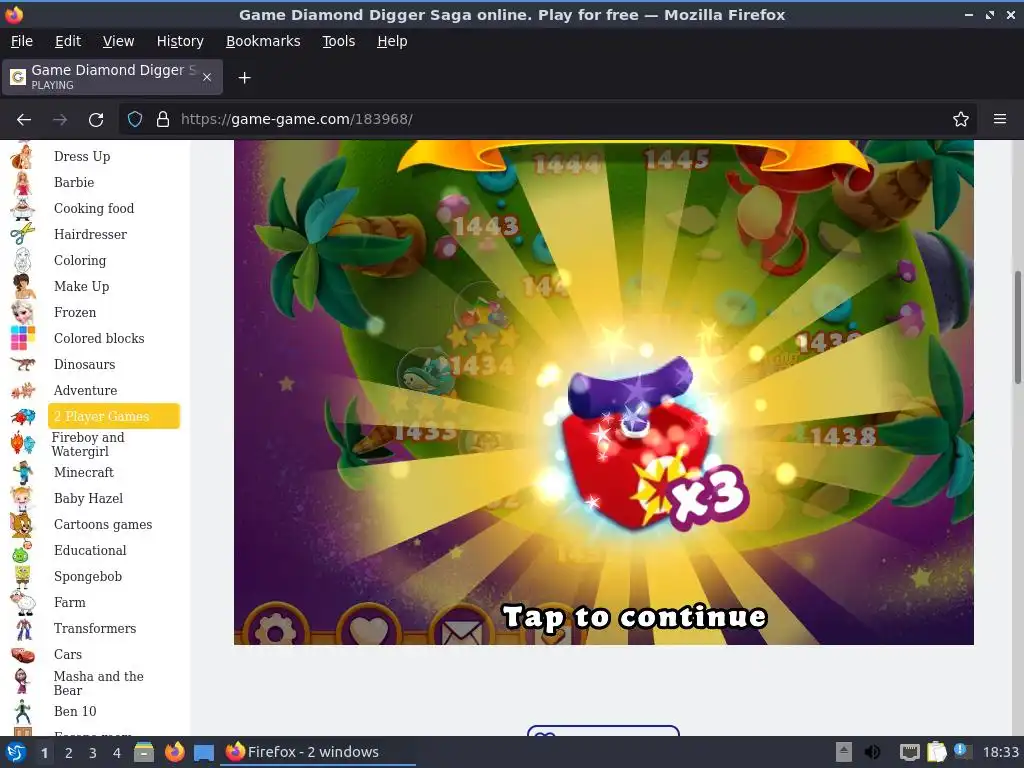
Task: Click the Fireboy and Watergirl icon
Action: pyautogui.click(x=22, y=444)
